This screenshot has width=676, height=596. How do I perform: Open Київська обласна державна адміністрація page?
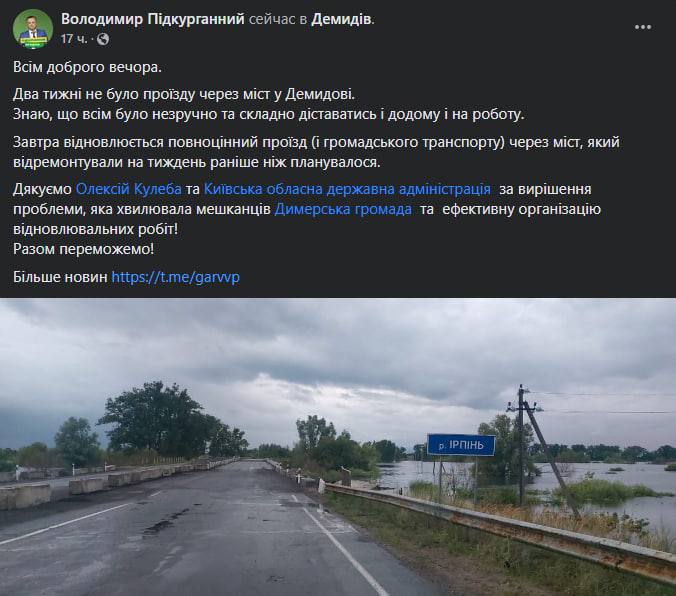tap(347, 189)
